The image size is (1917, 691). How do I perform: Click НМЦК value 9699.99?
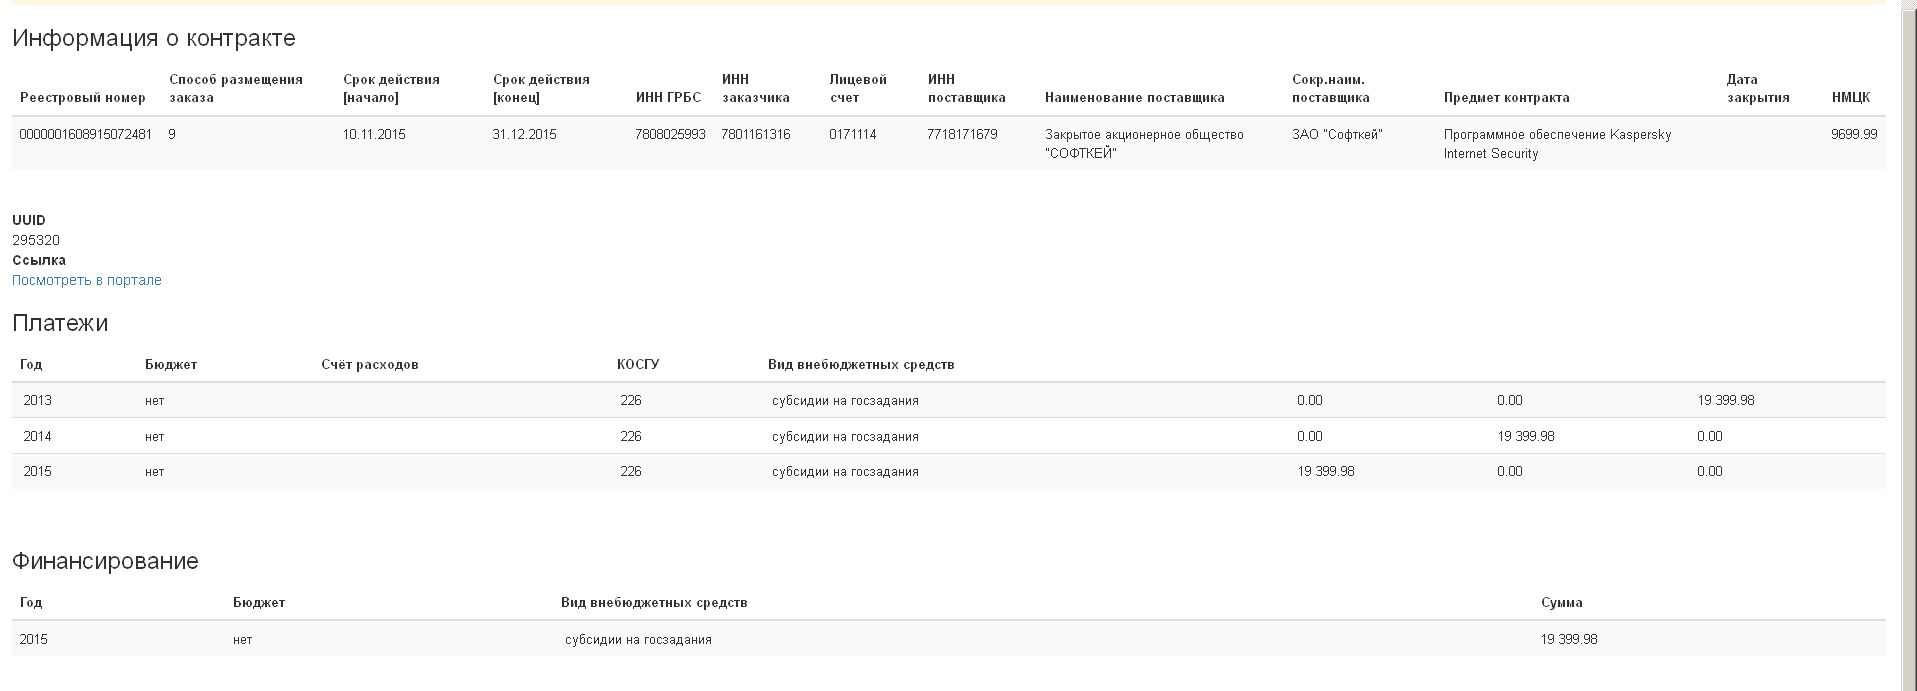point(1854,134)
